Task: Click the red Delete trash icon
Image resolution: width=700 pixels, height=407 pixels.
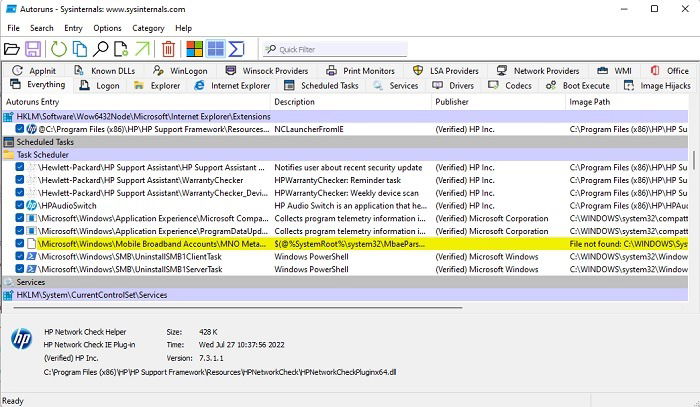Action: coord(168,49)
